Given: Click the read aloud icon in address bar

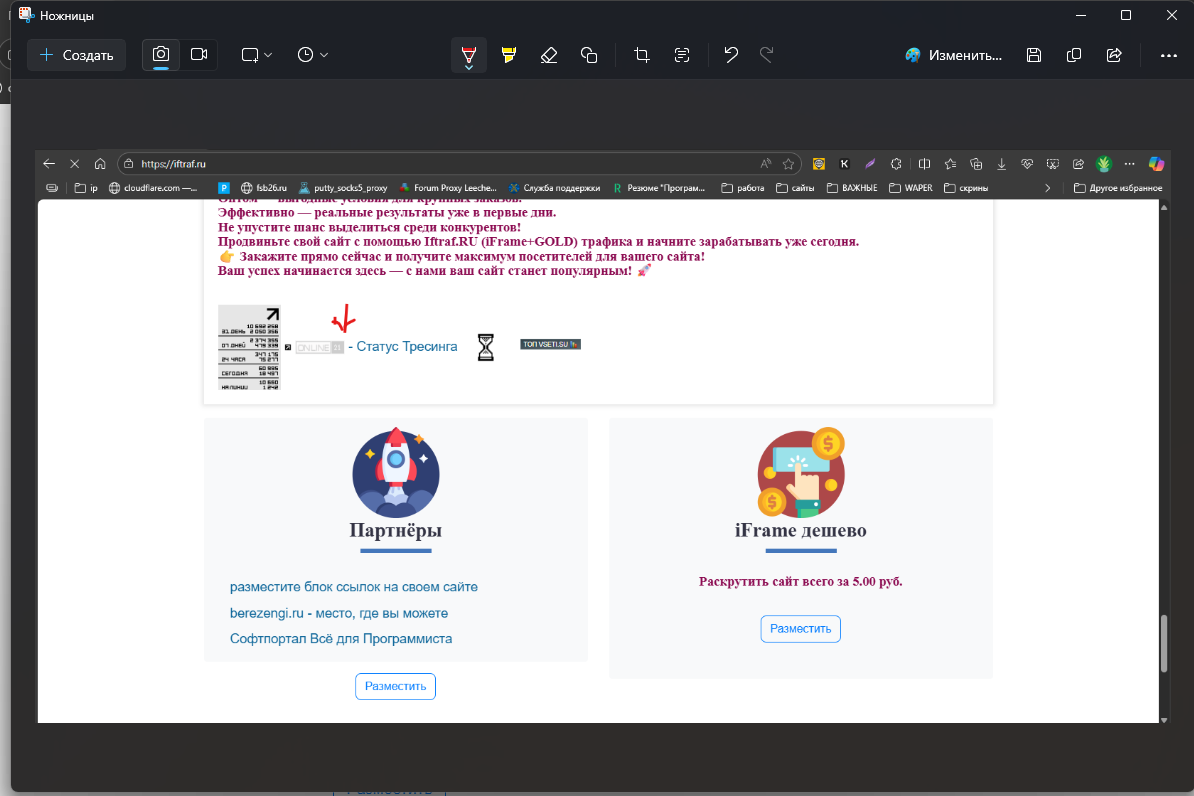Looking at the screenshot, I should coord(765,164).
